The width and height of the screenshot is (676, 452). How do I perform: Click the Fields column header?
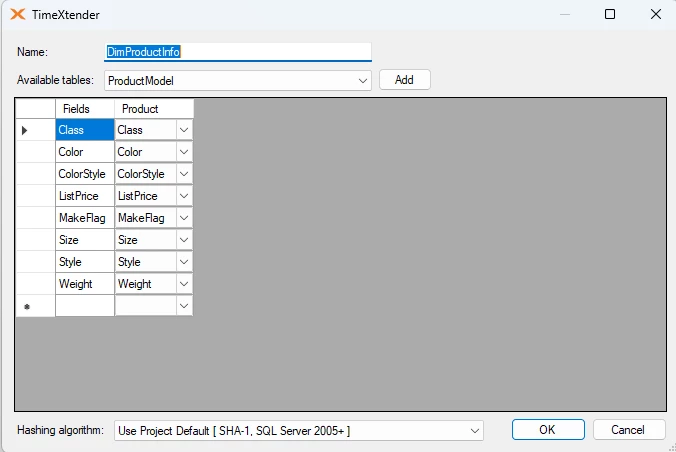point(85,109)
